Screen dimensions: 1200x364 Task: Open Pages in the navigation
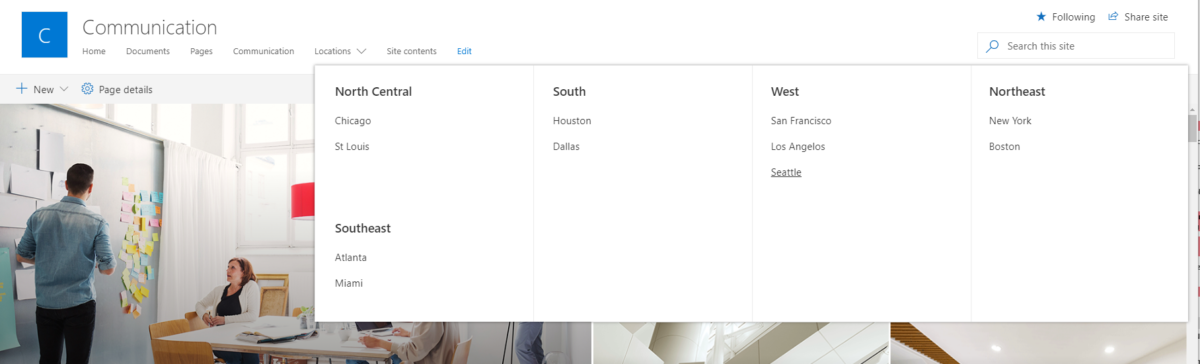201,51
